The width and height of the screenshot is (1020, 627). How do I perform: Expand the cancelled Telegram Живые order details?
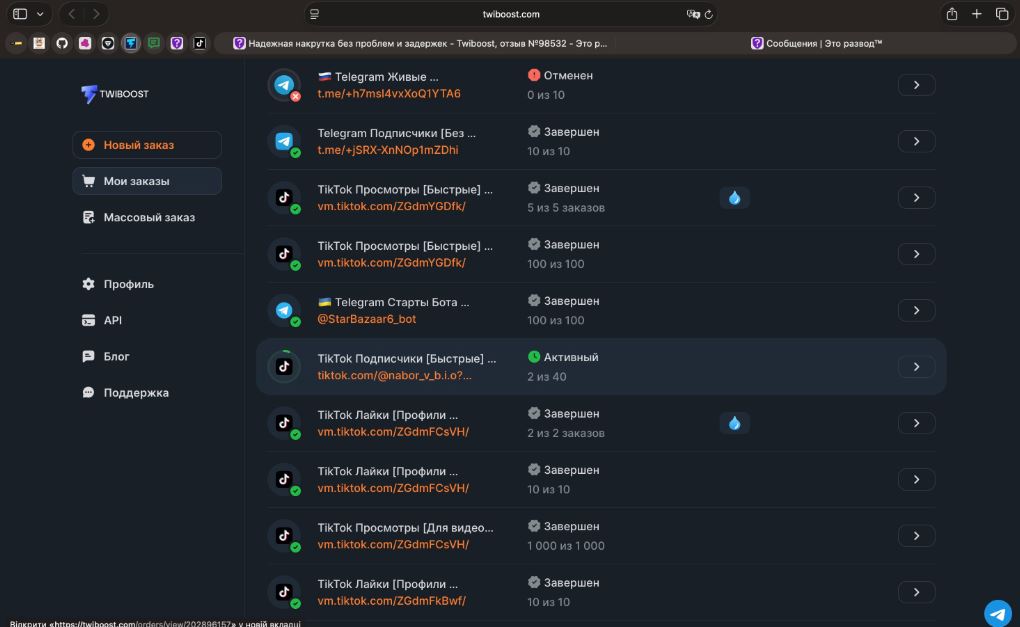click(x=916, y=85)
